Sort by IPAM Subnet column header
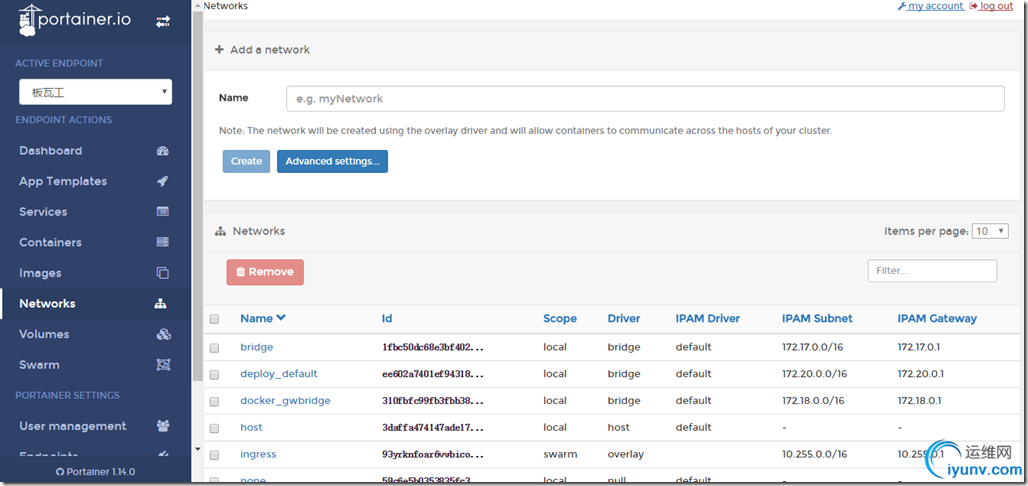 coord(818,319)
